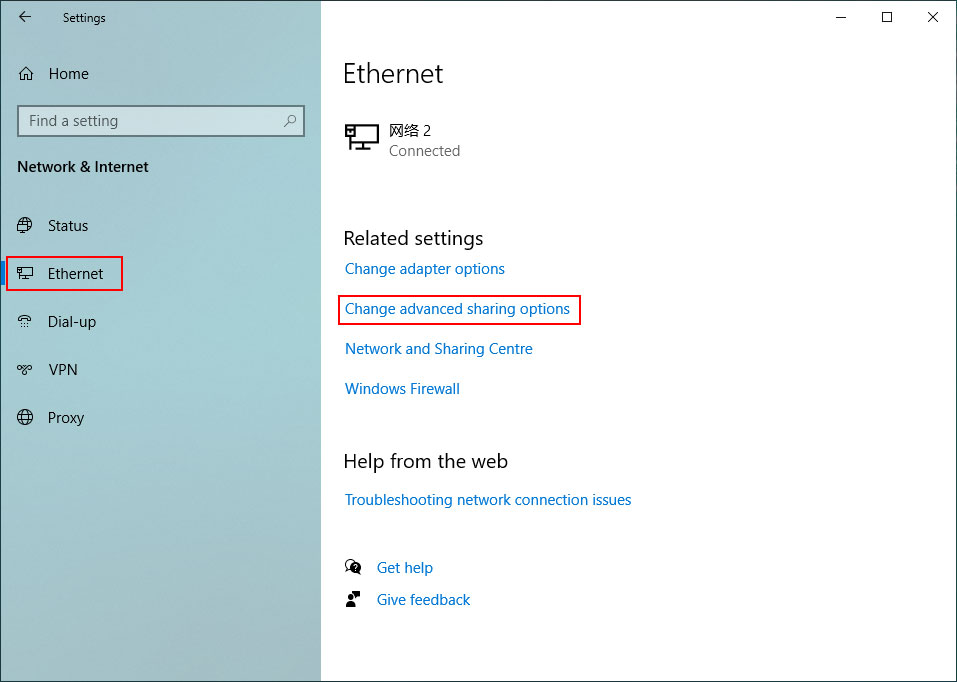The height and width of the screenshot is (682, 957).
Task: Click the Give feedback person icon
Action: tap(353, 599)
